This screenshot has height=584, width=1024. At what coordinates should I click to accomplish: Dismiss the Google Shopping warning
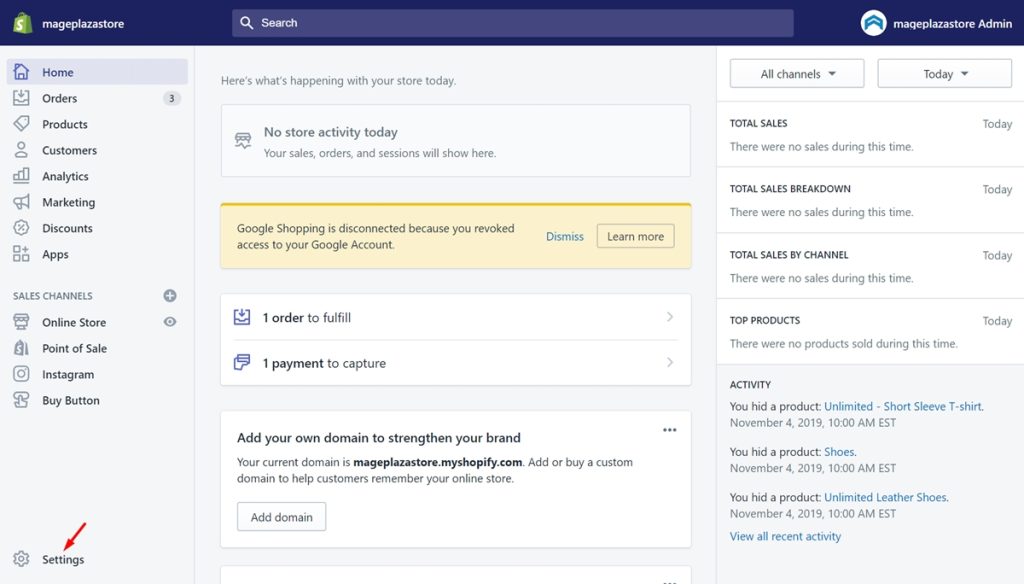click(565, 236)
